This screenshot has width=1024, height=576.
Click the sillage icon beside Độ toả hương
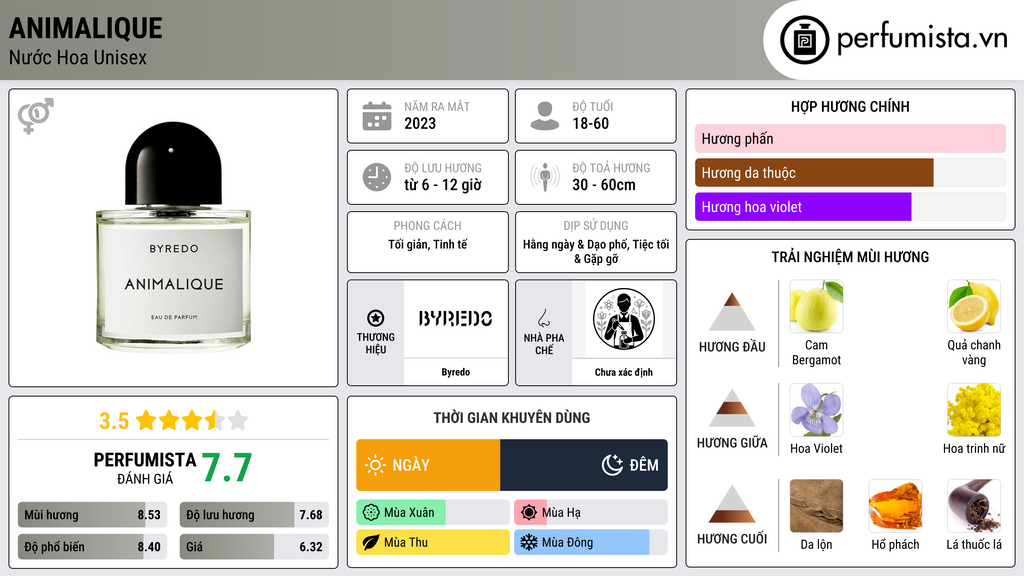pyautogui.click(x=545, y=177)
